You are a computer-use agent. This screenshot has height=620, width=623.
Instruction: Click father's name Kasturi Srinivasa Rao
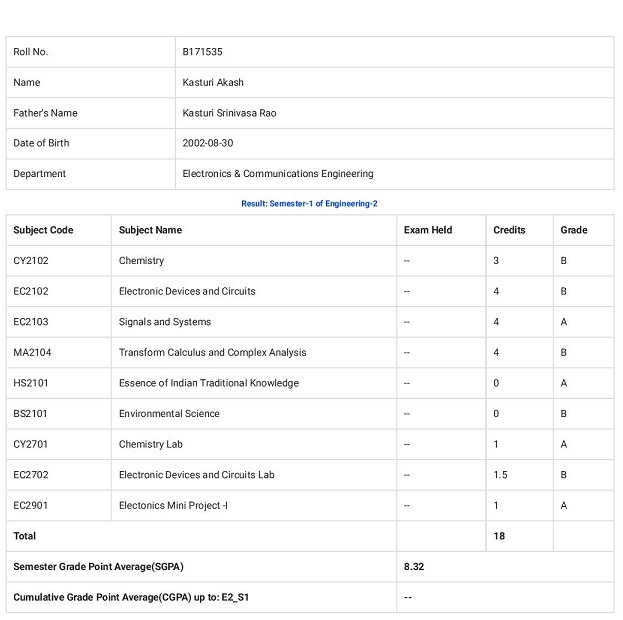(x=229, y=113)
